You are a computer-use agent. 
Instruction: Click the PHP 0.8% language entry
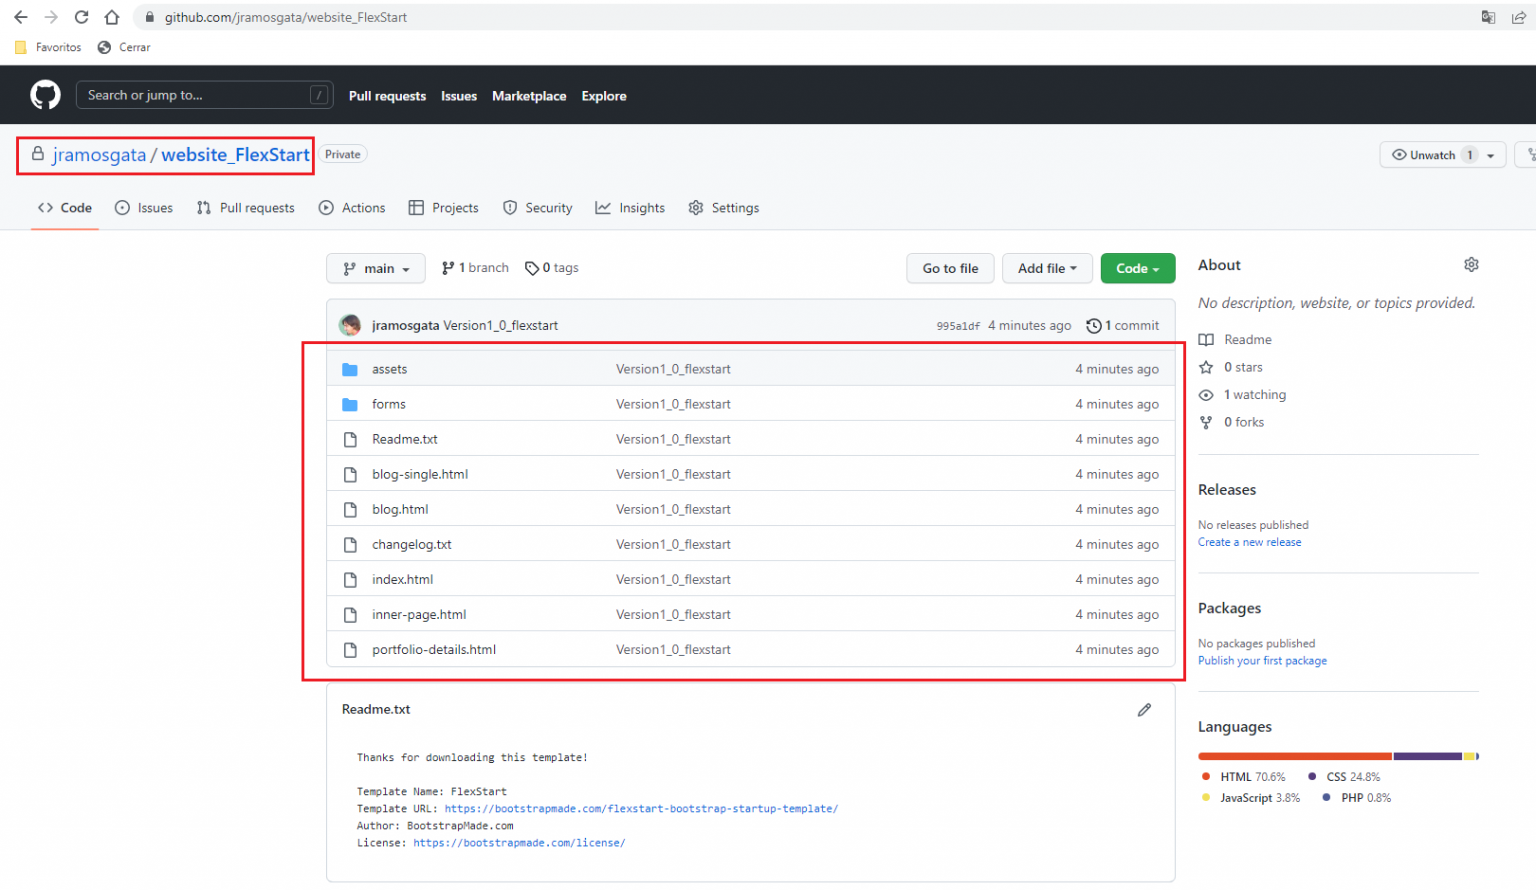pyautogui.click(x=1356, y=798)
